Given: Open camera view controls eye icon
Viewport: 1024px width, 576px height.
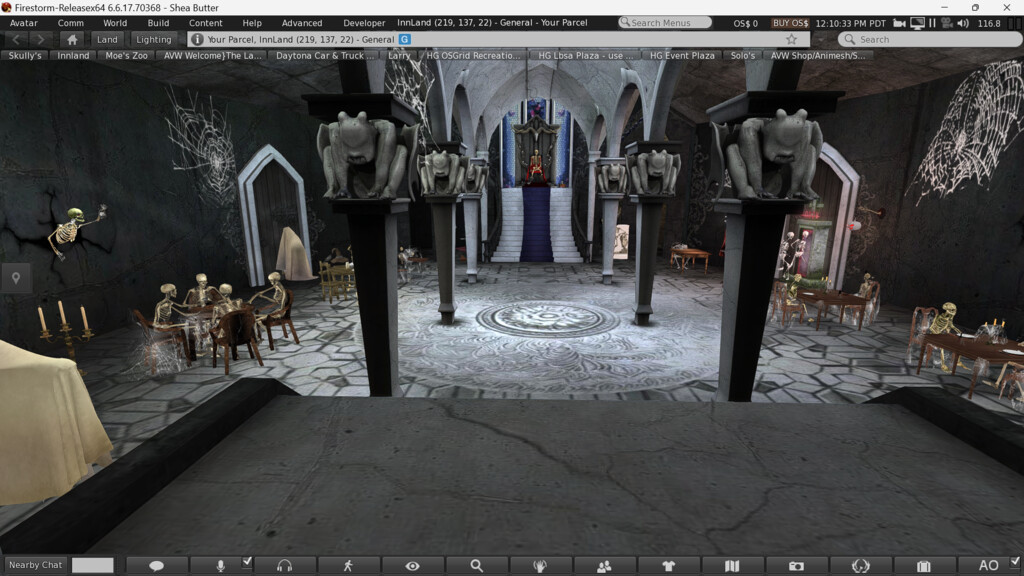Looking at the screenshot, I should pyautogui.click(x=412, y=566).
